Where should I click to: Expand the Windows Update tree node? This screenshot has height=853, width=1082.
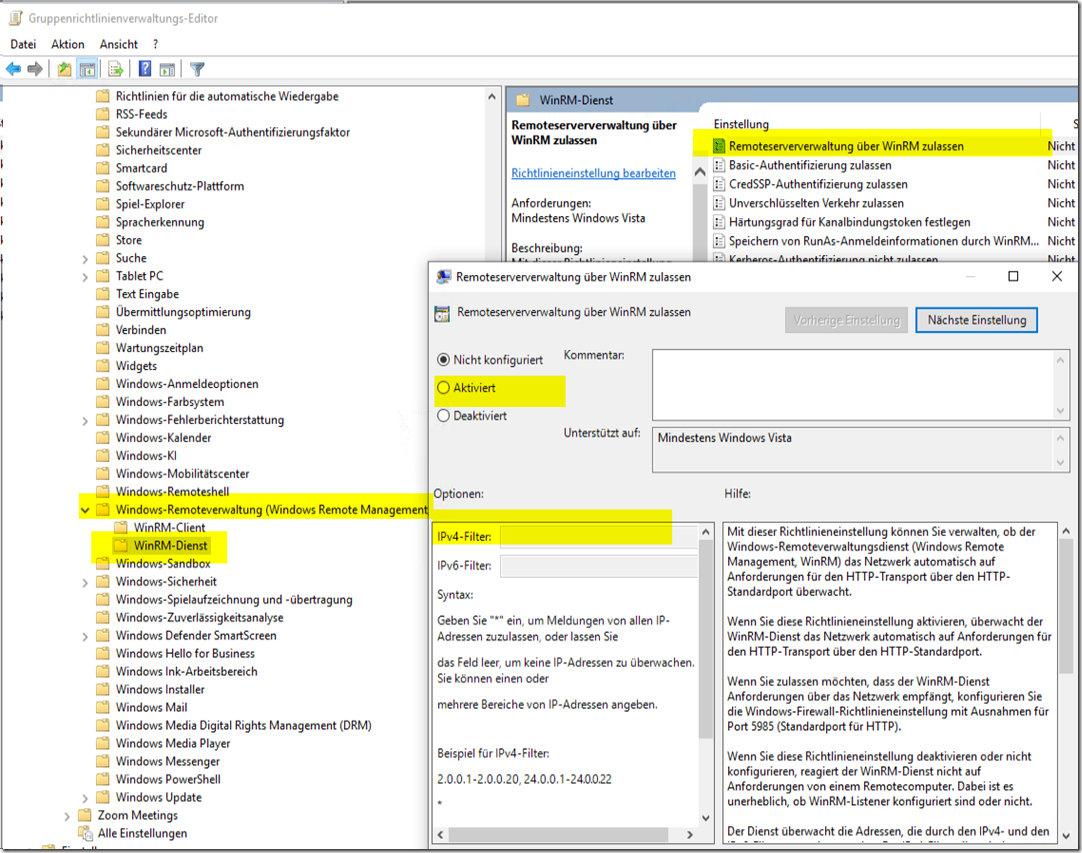85,798
